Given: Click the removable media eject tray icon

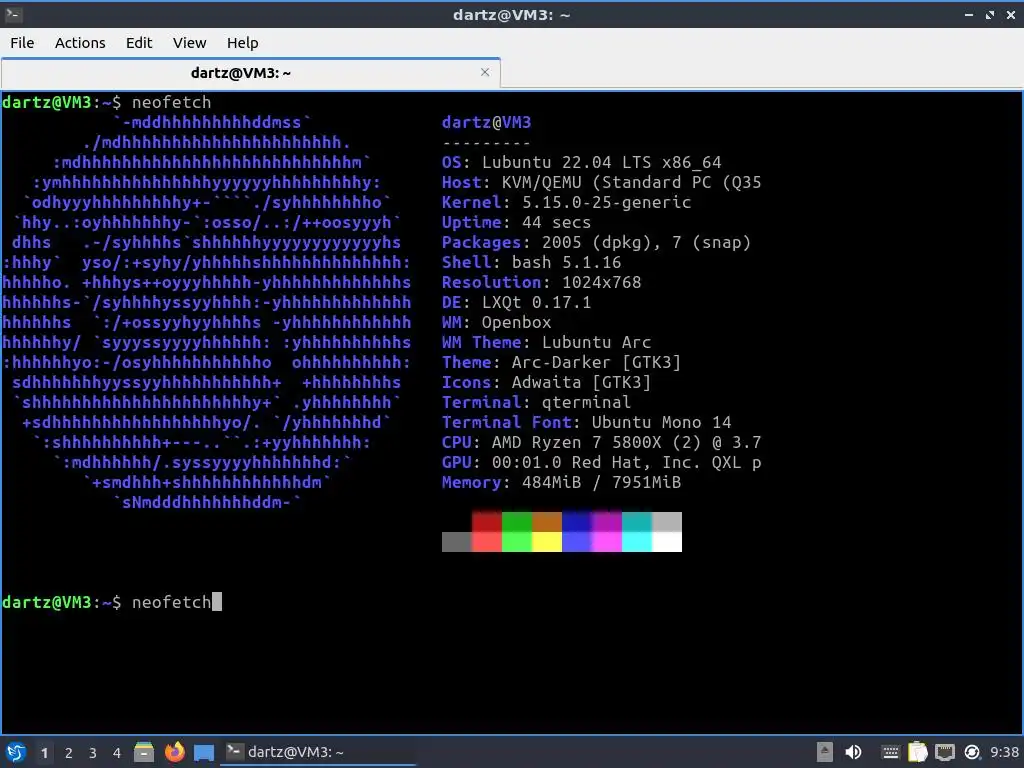Looking at the screenshot, I should [825, 752].
